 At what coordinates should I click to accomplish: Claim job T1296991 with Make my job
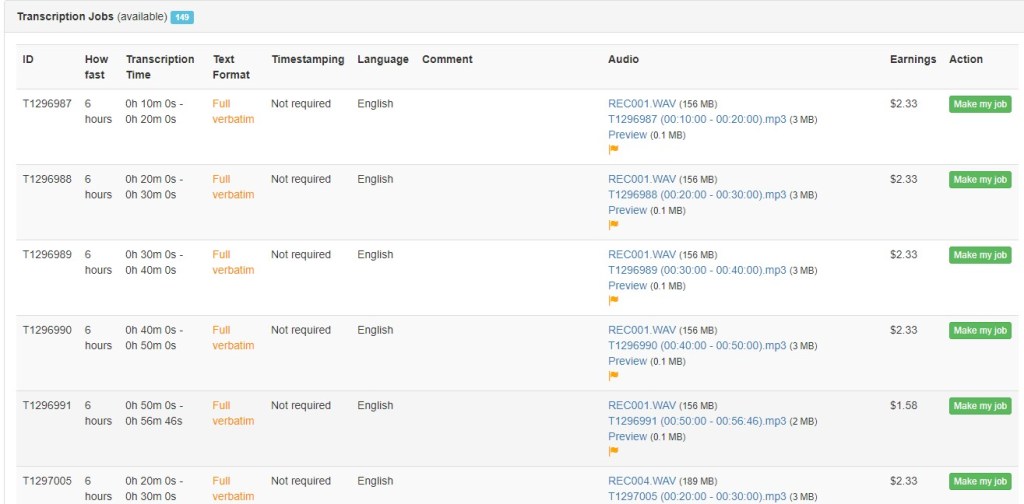980,406
